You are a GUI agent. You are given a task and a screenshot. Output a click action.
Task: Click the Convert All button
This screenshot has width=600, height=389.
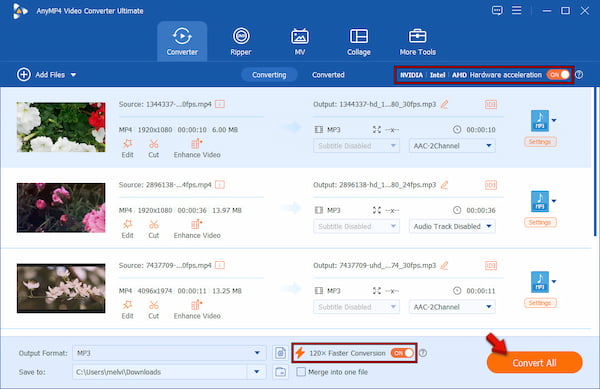click(x=534, y=363)
